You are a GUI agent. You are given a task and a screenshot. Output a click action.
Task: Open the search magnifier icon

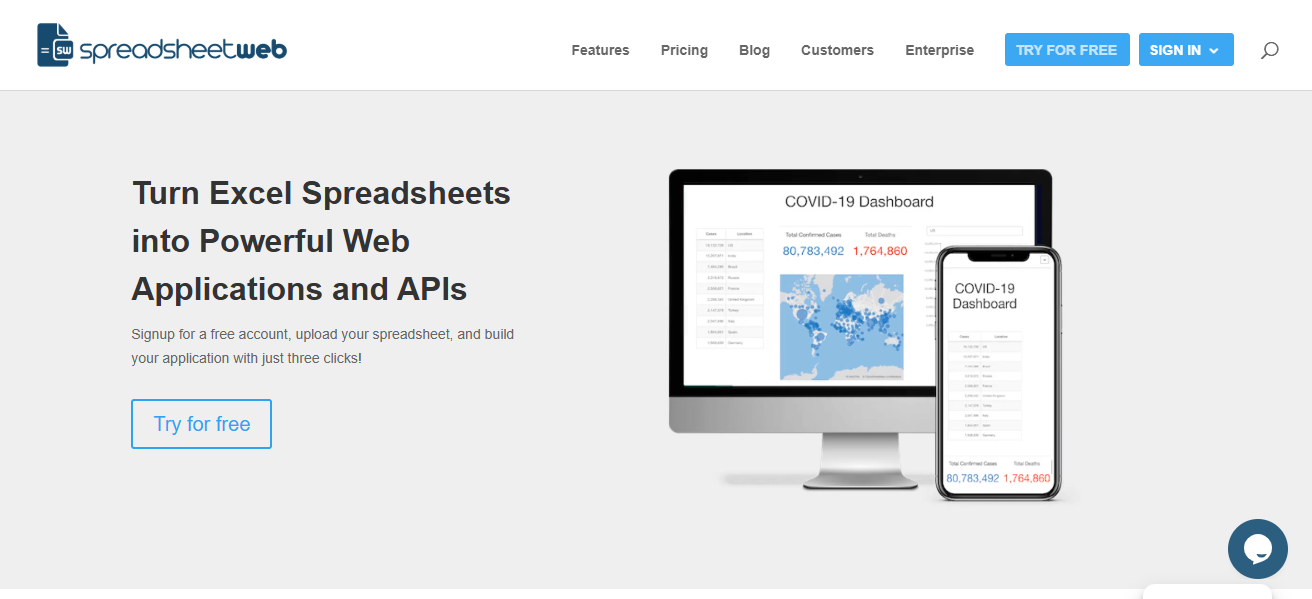pos(1269,50)
